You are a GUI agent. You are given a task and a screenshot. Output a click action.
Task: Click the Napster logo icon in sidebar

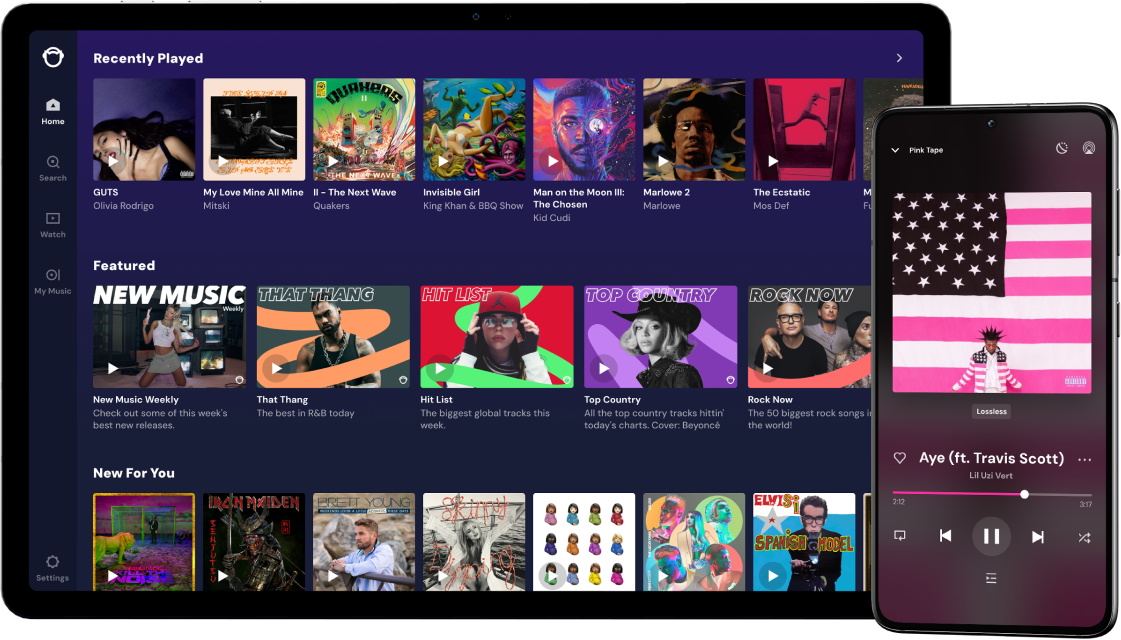point(53,57)
